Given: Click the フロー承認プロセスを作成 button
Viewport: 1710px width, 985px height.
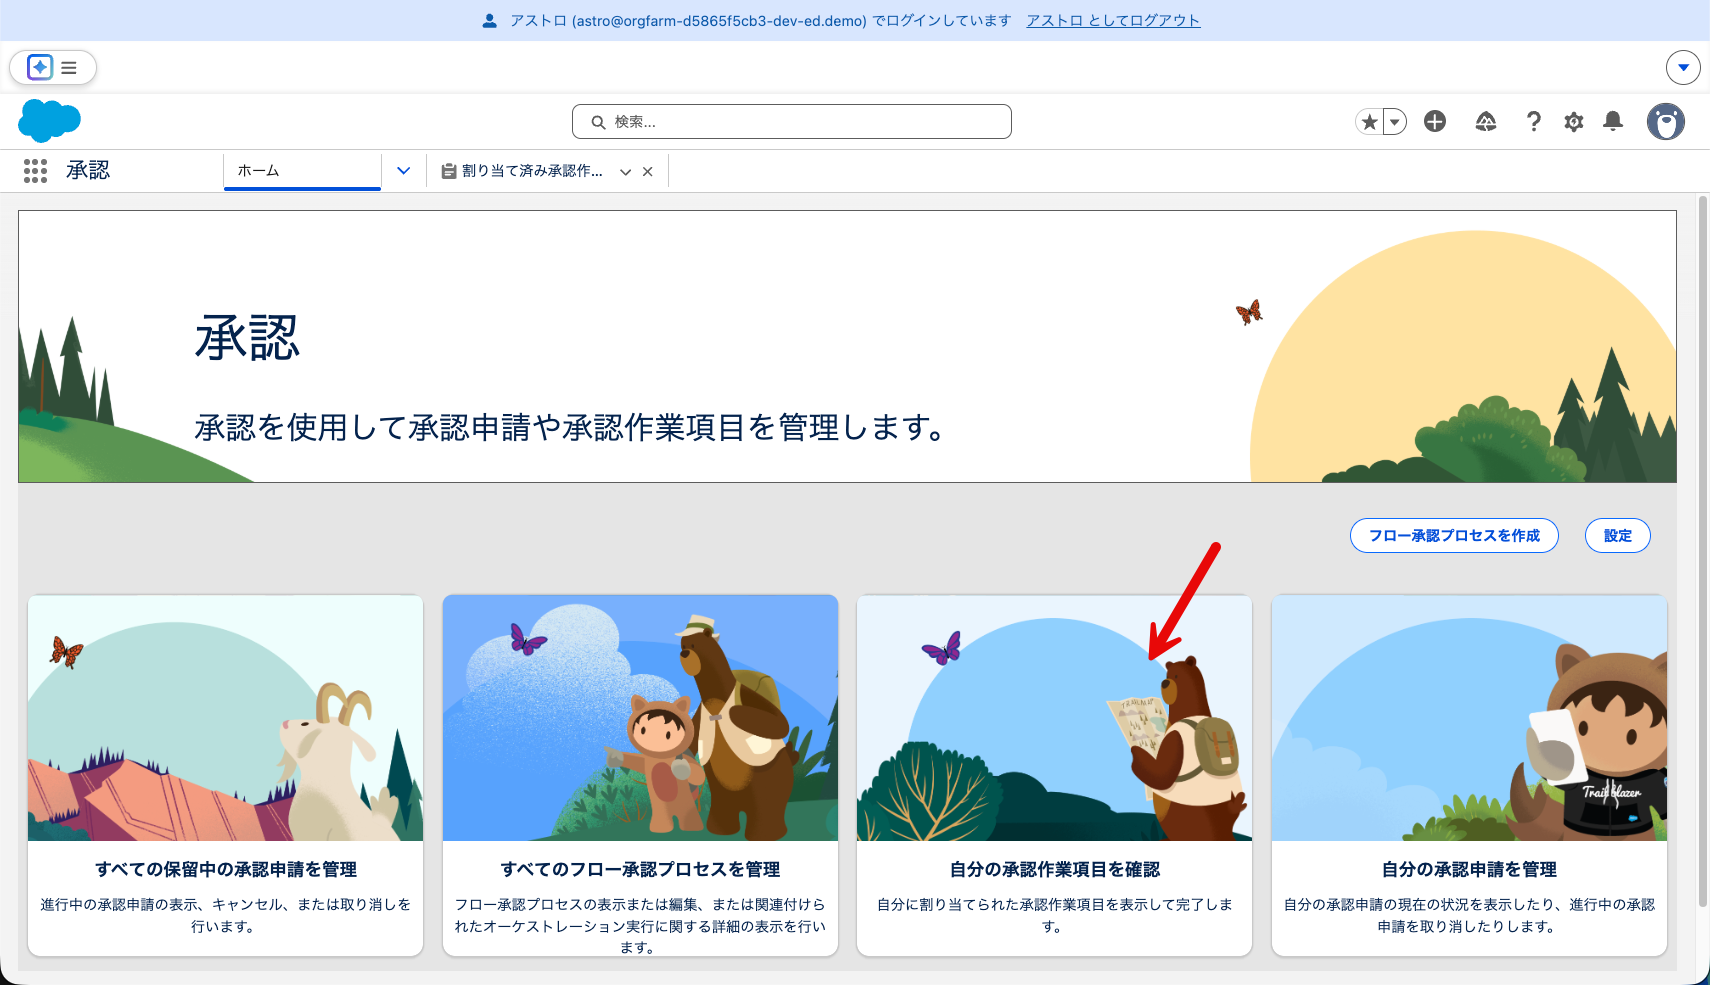Looking at the screenshot, I should pos(1454,535).
